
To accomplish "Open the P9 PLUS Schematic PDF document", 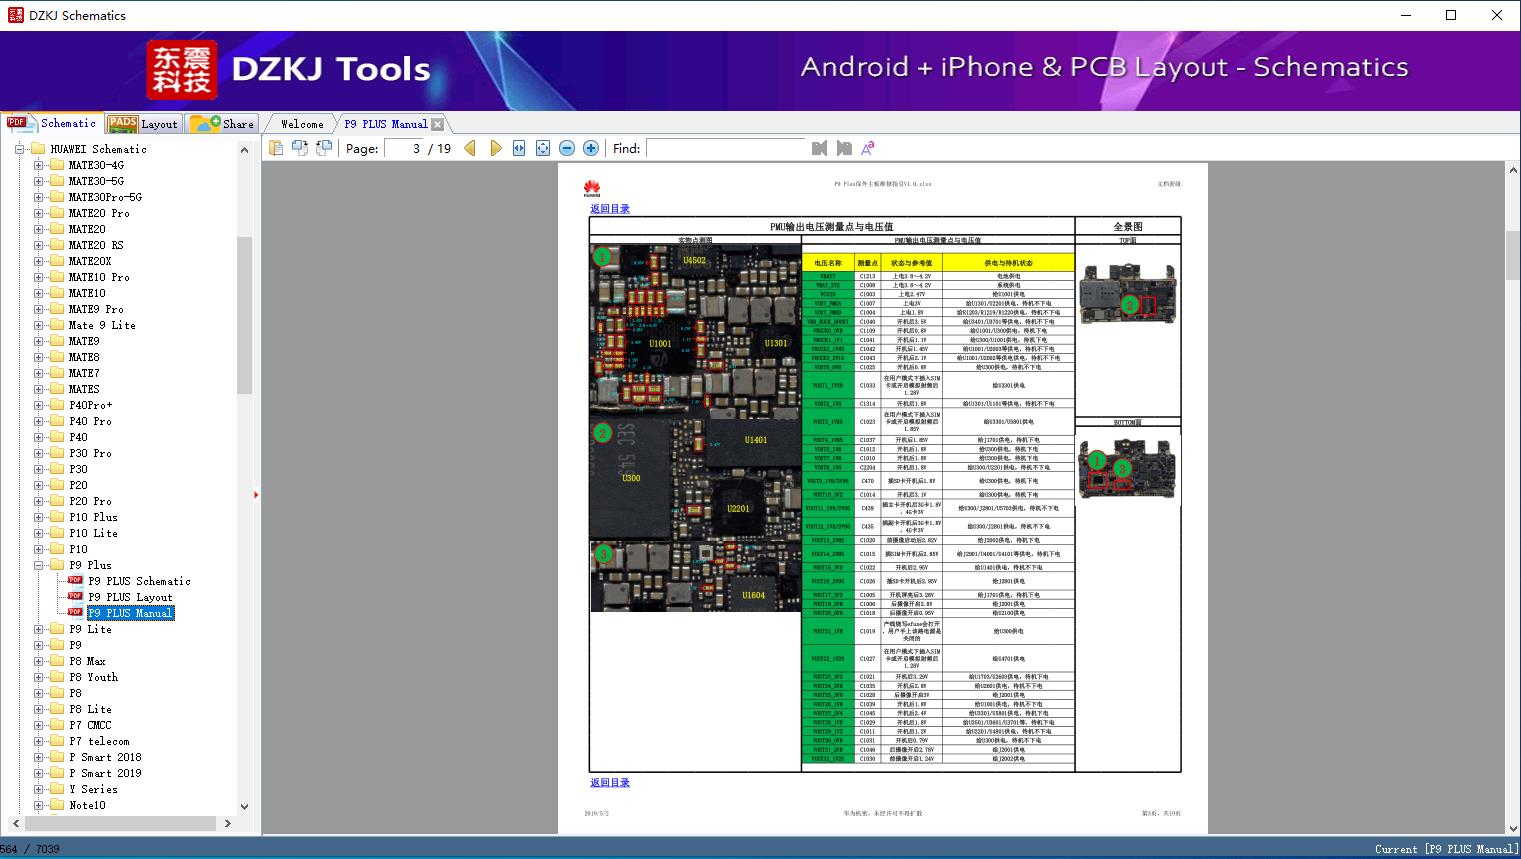I will tap(131, 581).
